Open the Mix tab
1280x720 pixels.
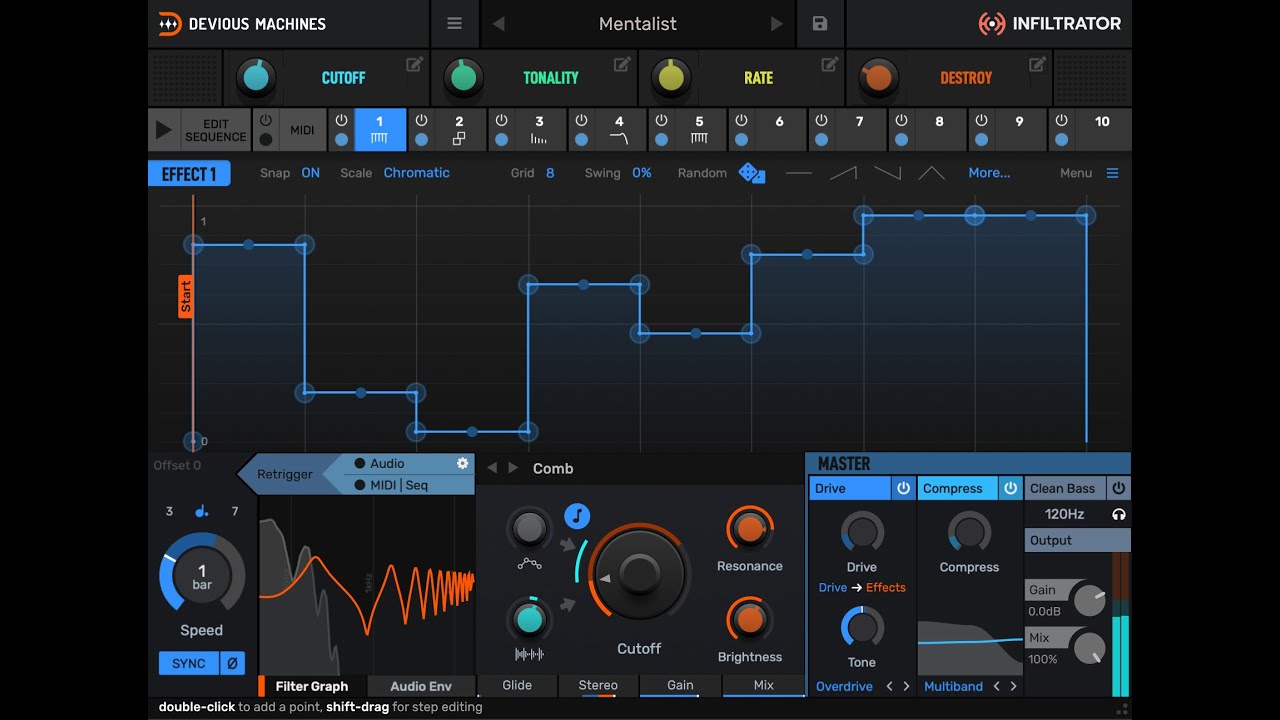764,685
